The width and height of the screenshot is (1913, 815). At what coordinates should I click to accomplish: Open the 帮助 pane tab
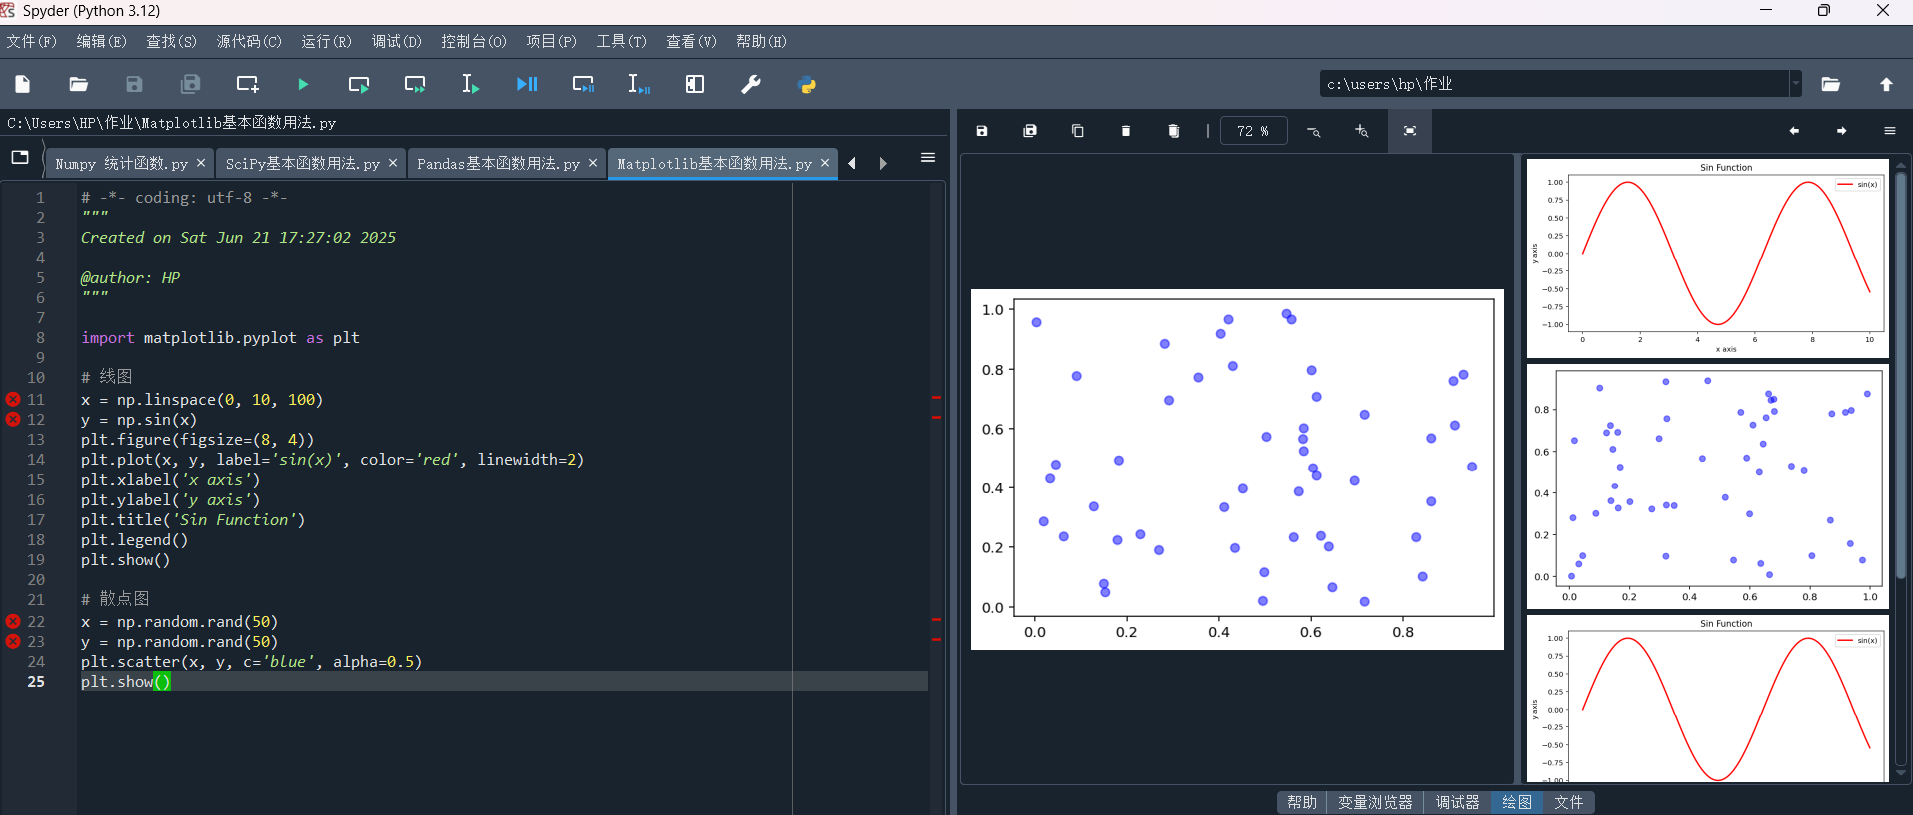coord(1302,802)
